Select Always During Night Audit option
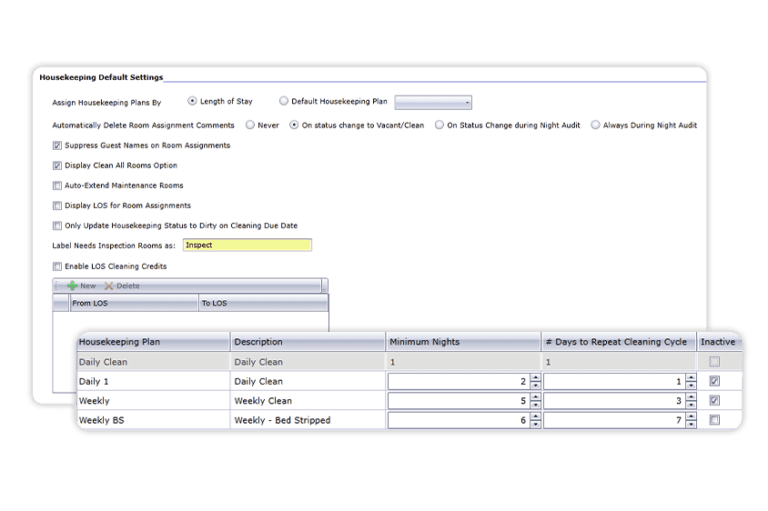The height and width of the screenshot is (511, 768). point(596,125)
